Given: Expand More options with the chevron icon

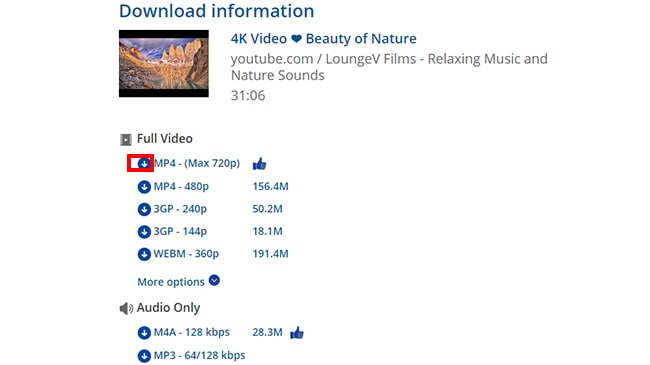Looking at the screenshot, I should 214,280.
